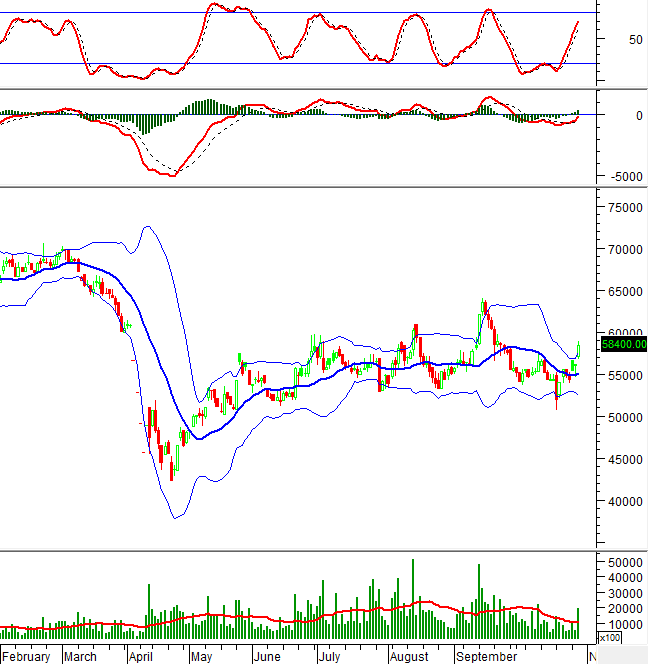Jump to the June month label
This screenshot has width=648, height=664.
point(267,657)
